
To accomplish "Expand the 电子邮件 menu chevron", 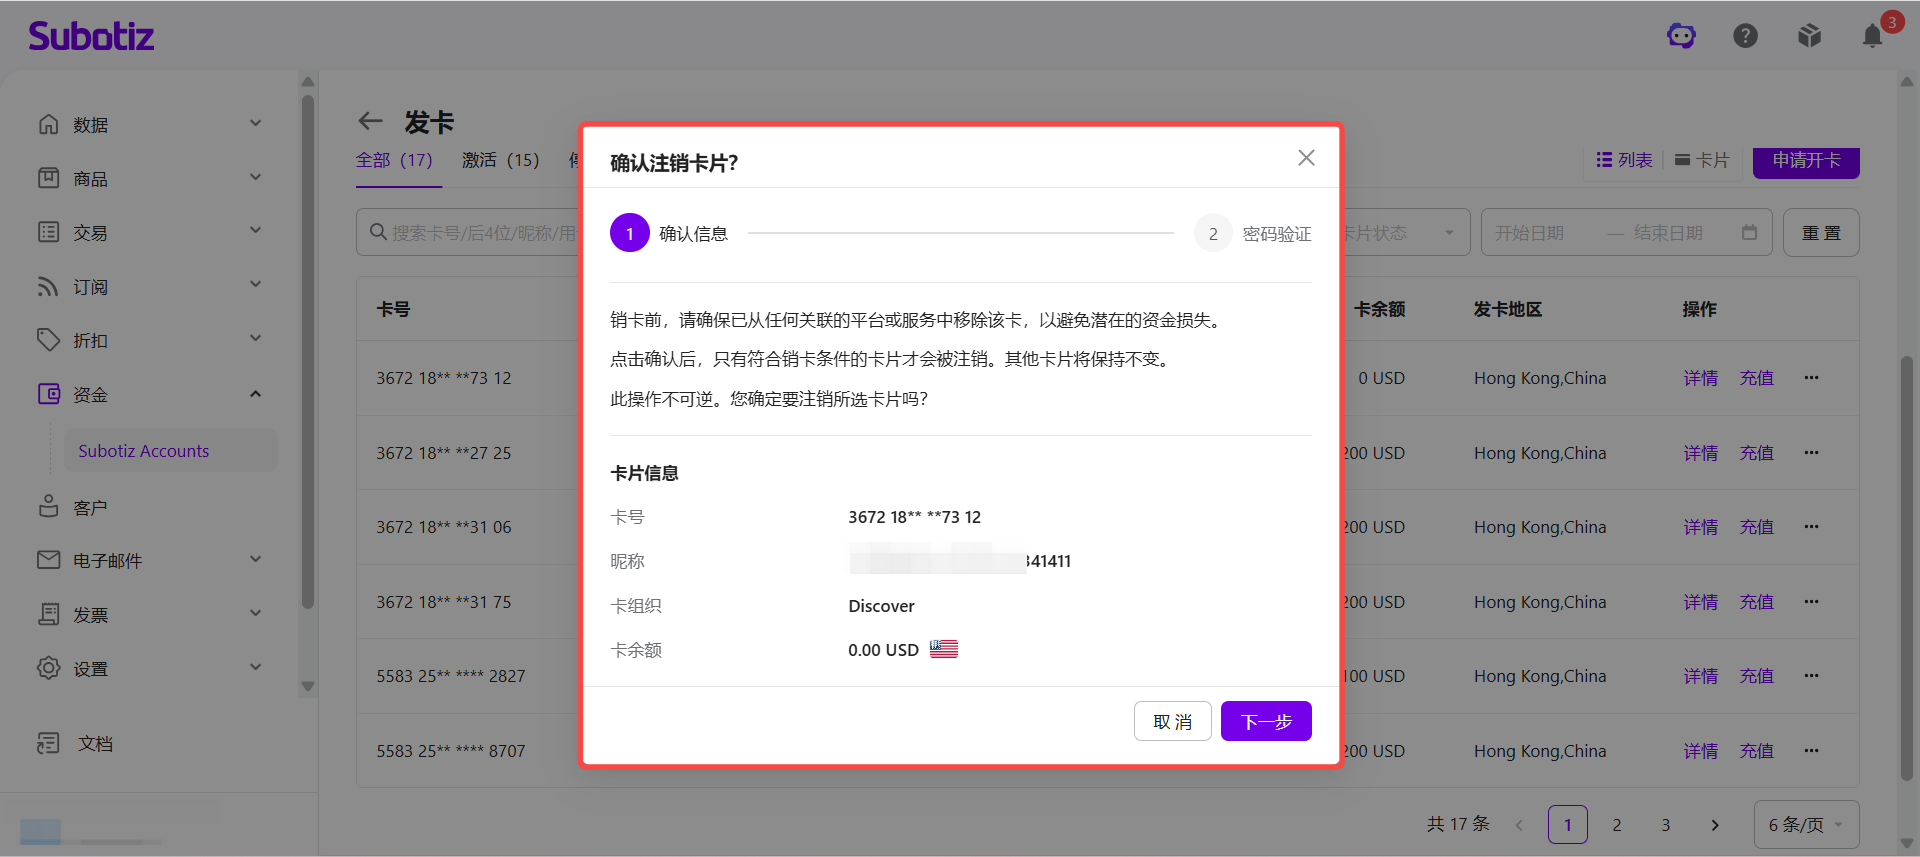I will [x=255, y=559].
